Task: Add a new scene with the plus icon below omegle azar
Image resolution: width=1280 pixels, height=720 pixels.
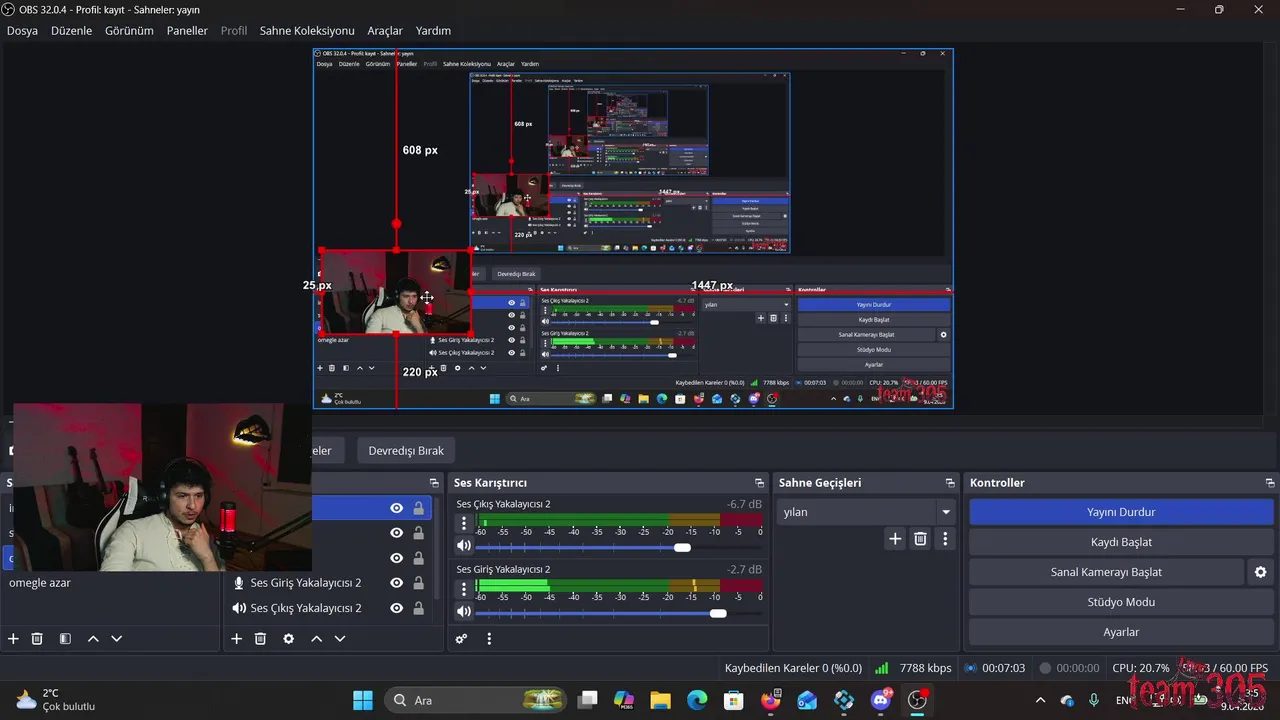Action: [x=13, y=638]
